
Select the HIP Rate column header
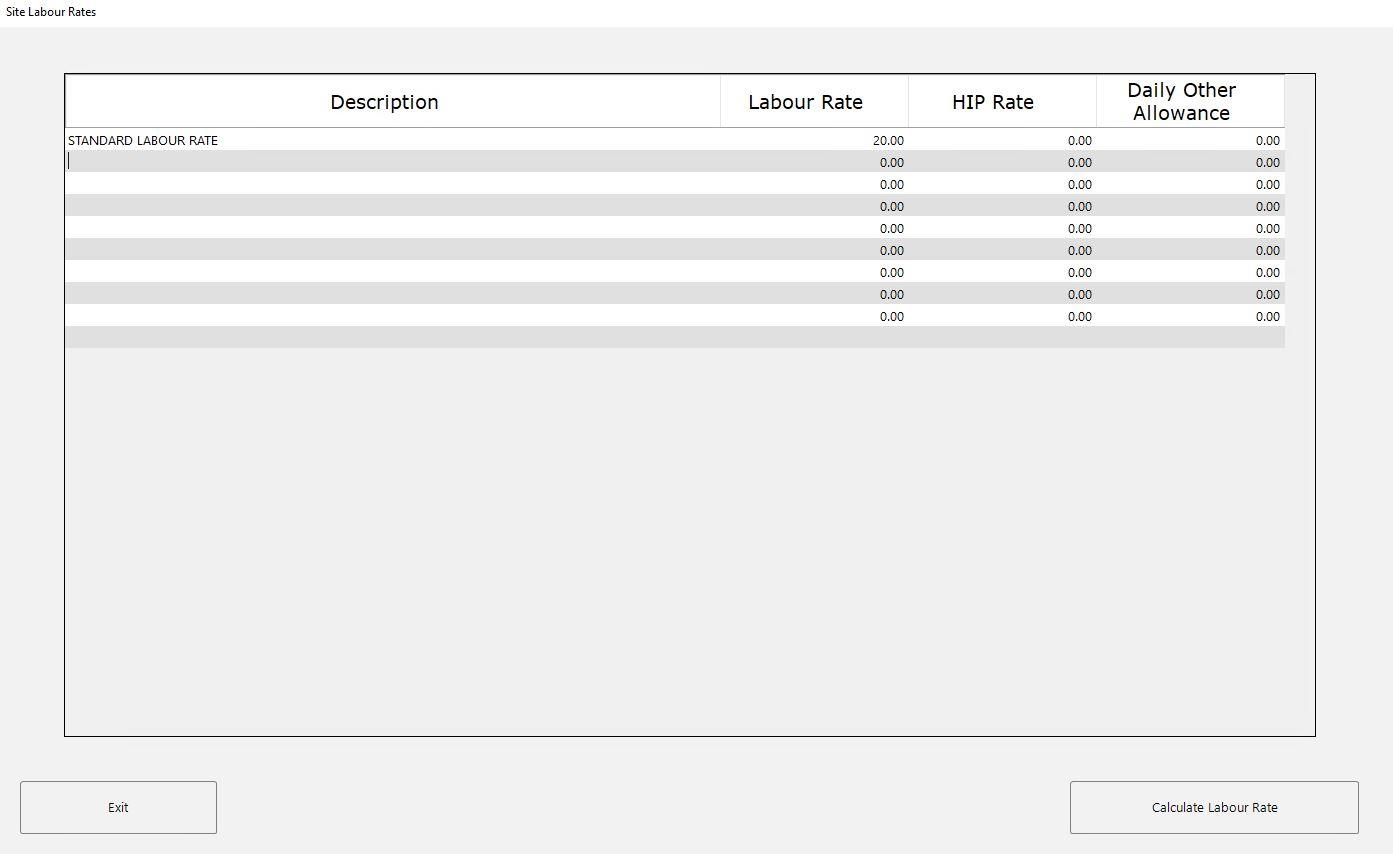tap(994, 101)
